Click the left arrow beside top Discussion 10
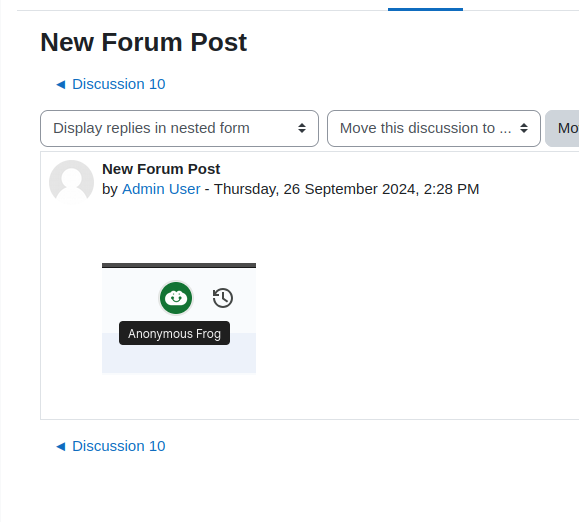579x522 pixels. click(x=61, y=85)
